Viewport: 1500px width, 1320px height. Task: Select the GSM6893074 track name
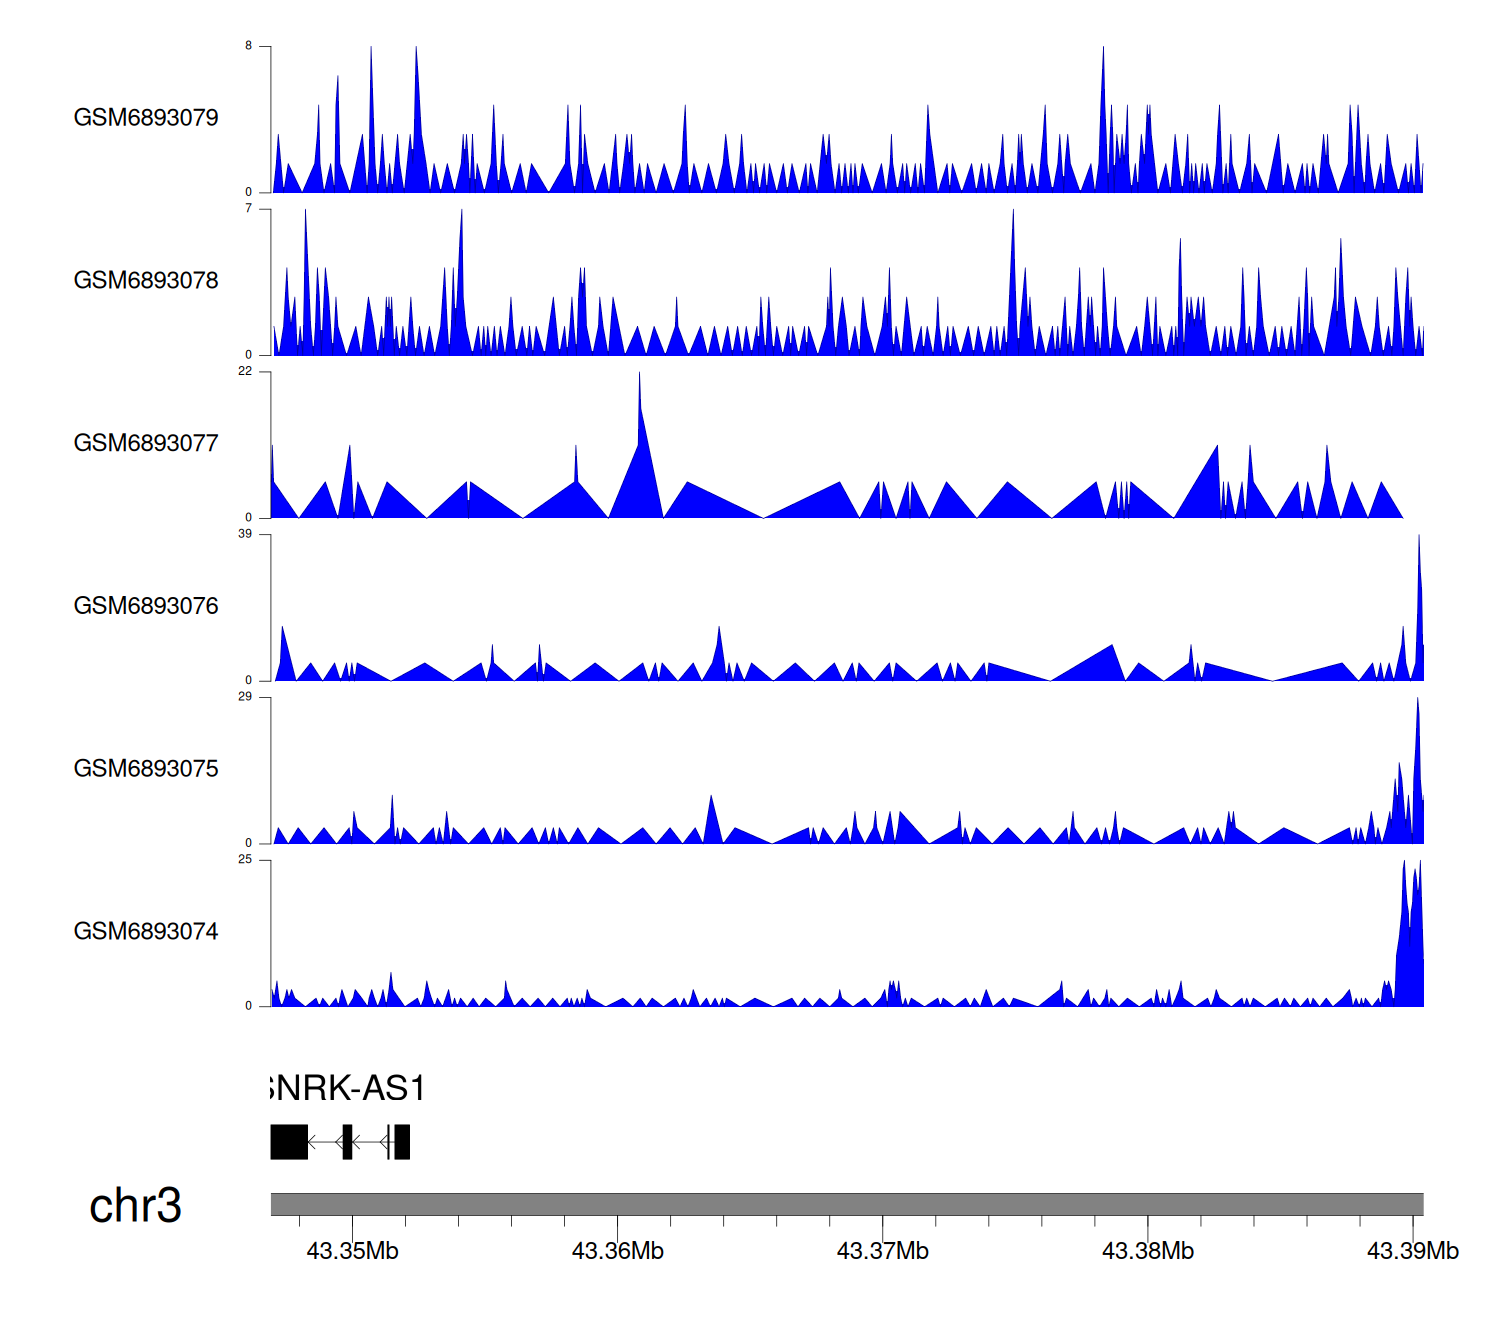click(x=146, y=932)
